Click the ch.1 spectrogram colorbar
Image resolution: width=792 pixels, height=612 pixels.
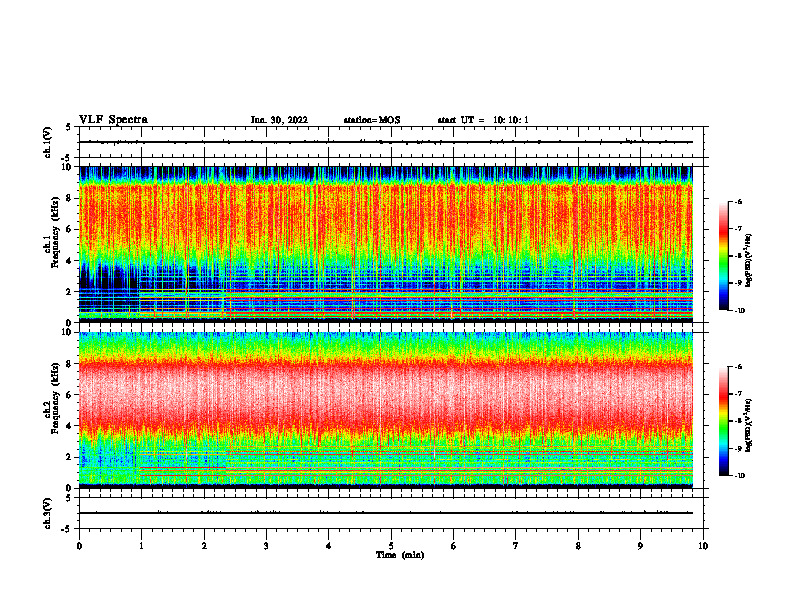click(x=723, y=256)
